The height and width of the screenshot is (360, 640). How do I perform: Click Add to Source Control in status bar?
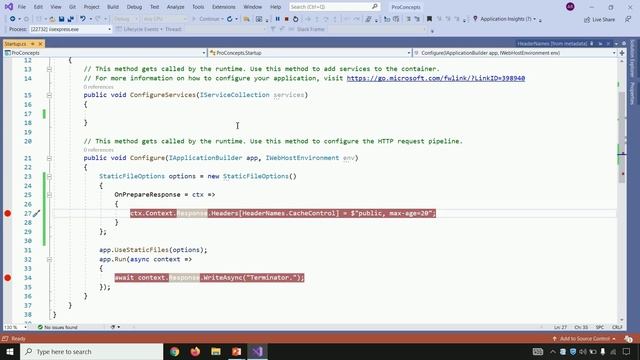click(x=584, y=338)
